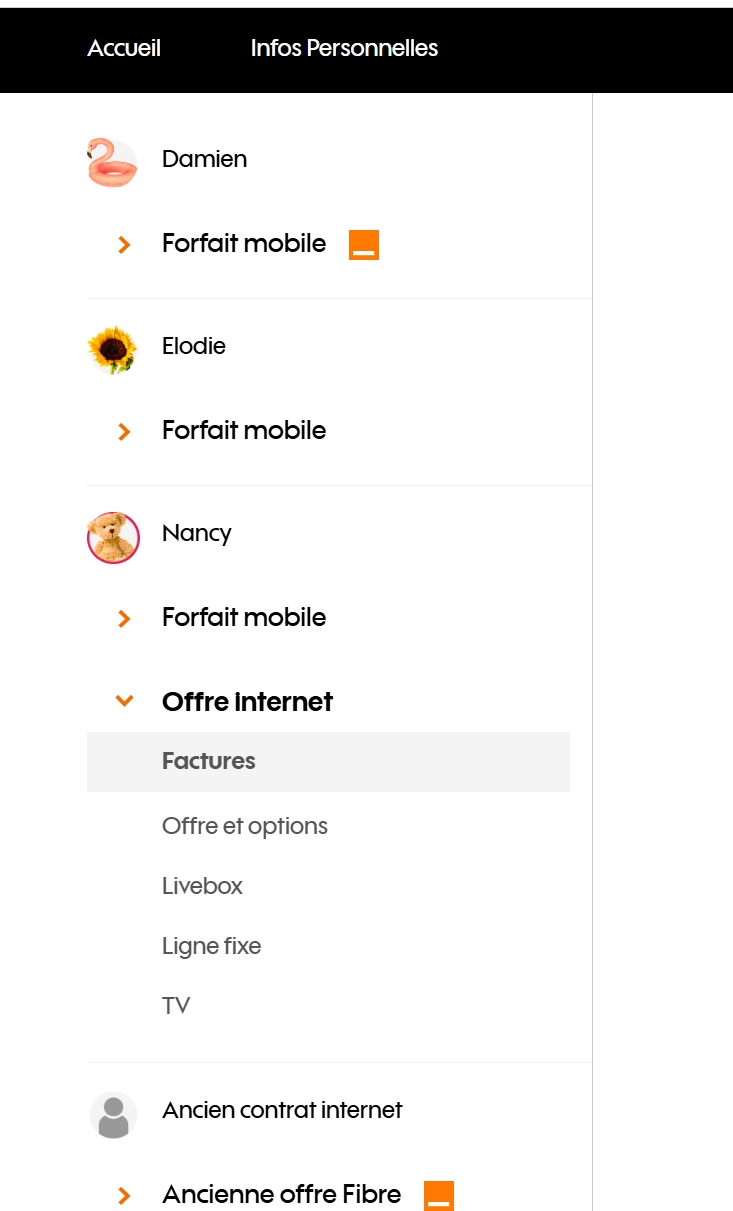
Task: Click Damien's flamingo avatar
Action: point(112,163)
